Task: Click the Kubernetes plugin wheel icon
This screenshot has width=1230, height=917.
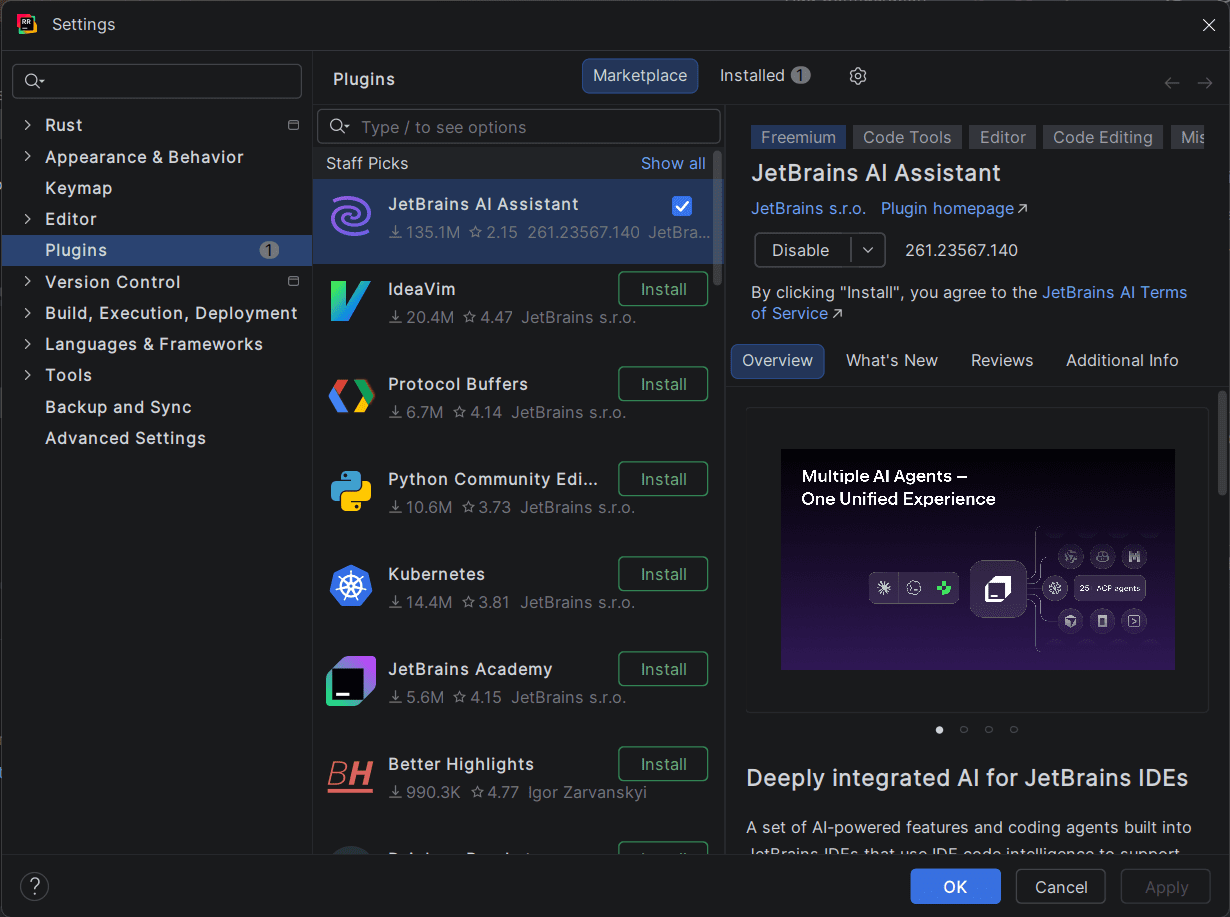Action: tap(351, 586)
